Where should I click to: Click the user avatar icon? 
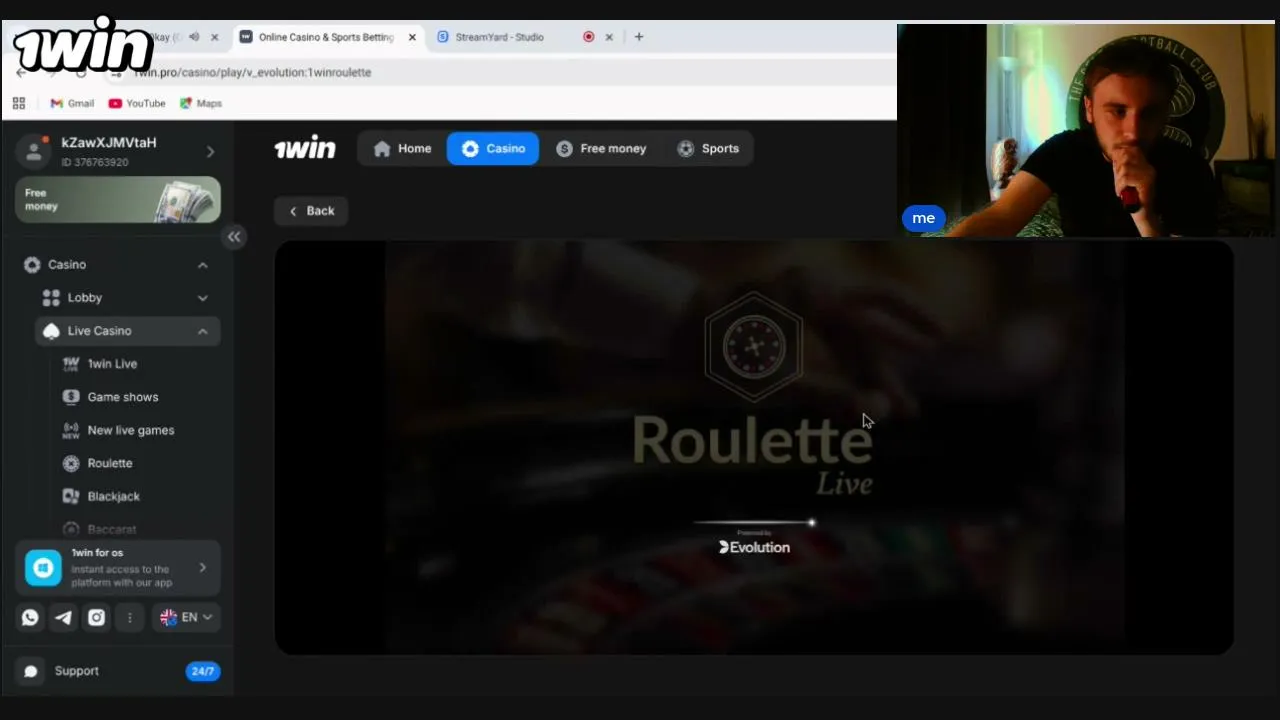point(34,150)
